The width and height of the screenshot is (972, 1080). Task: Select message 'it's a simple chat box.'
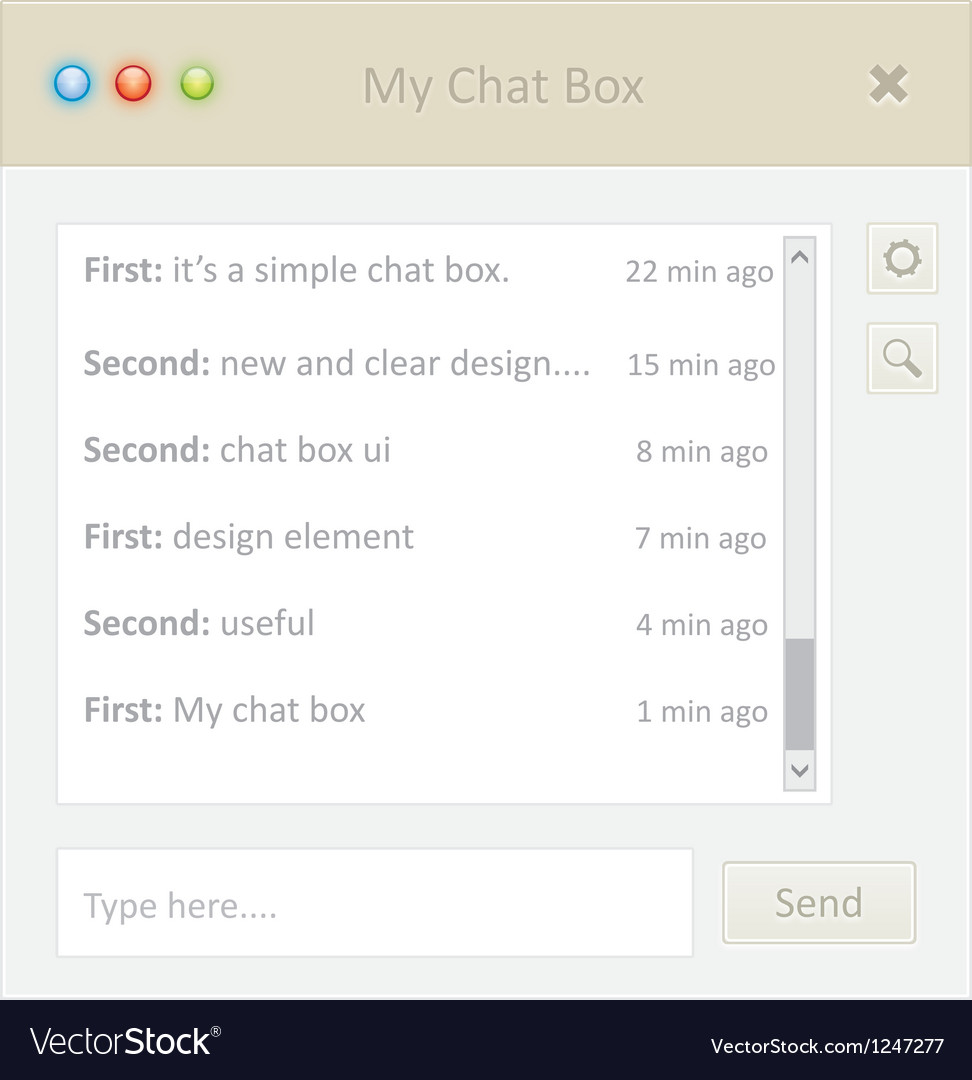(x=340, y=270)
